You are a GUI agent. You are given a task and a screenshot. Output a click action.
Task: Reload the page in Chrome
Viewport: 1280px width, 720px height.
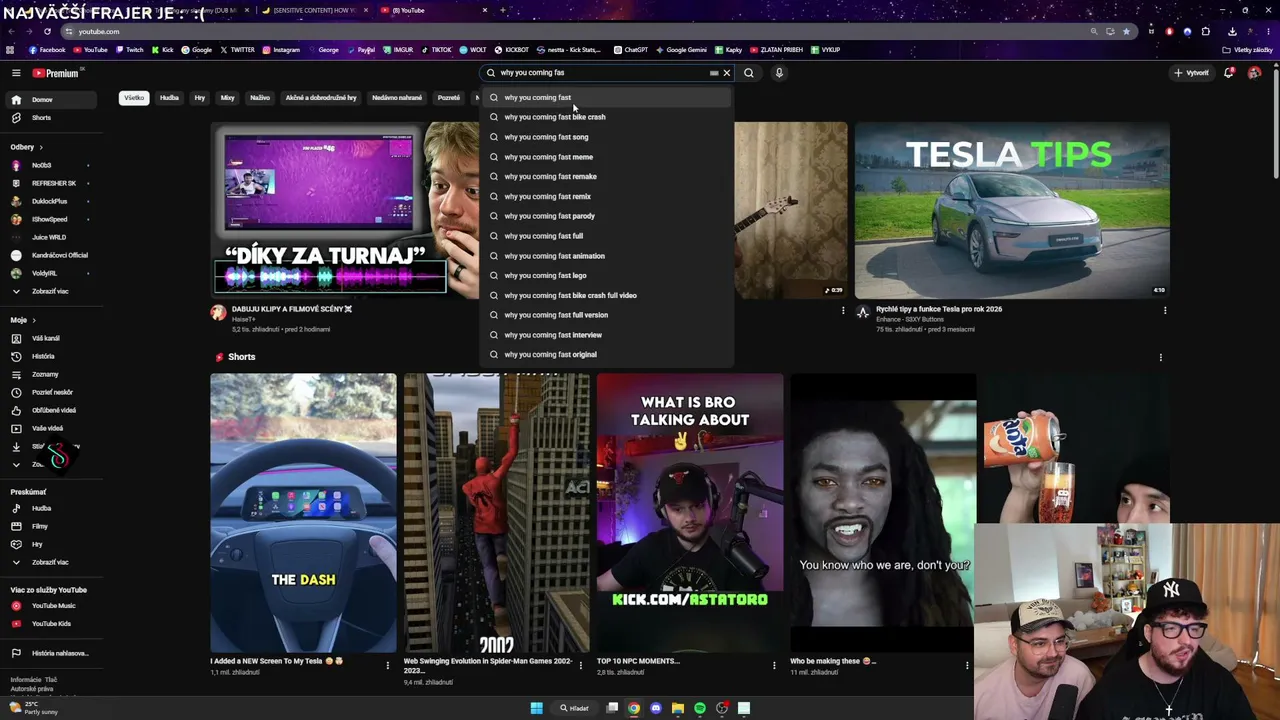[x=47, y=31]
